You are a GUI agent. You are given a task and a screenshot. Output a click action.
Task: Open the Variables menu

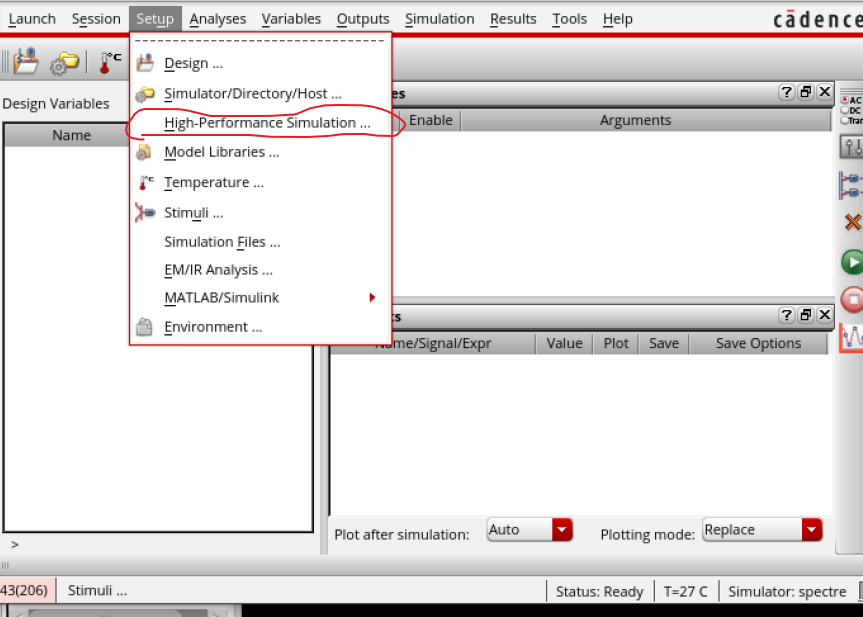click(x=291, y=19)
